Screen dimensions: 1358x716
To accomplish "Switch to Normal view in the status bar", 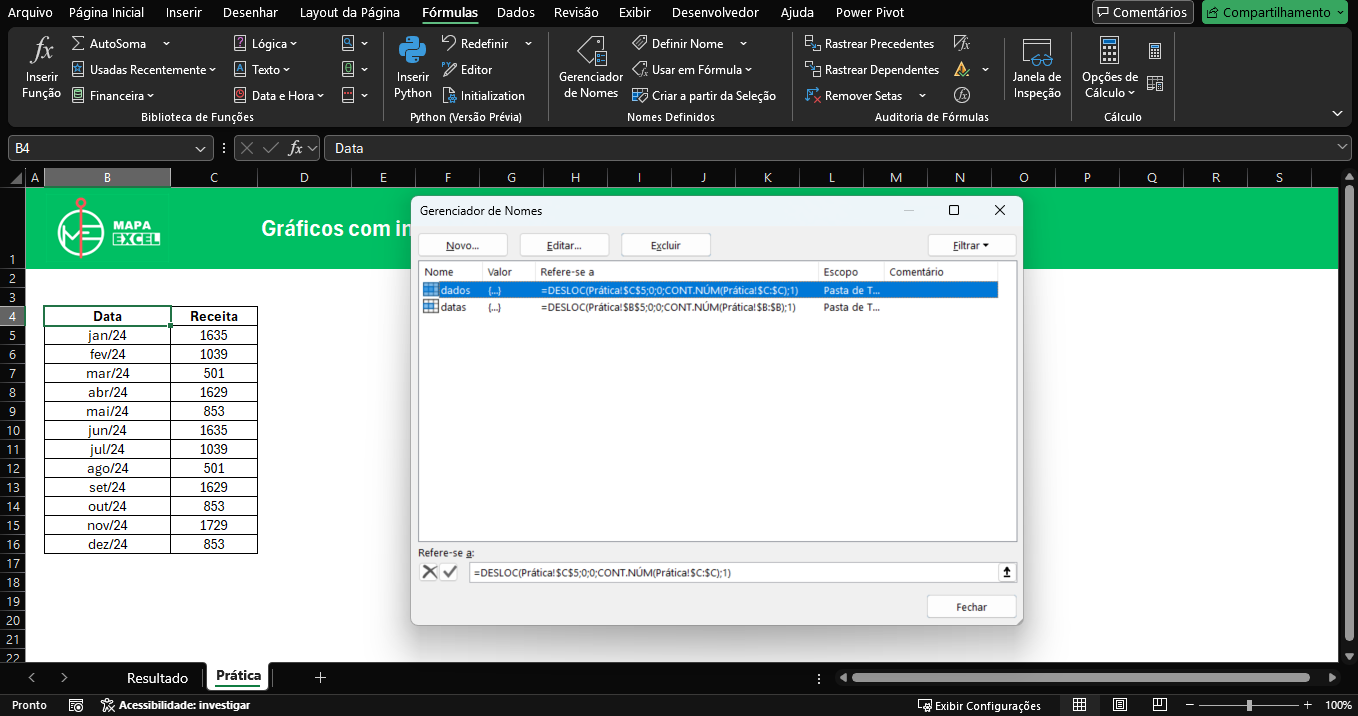I will coord(1079,705).
